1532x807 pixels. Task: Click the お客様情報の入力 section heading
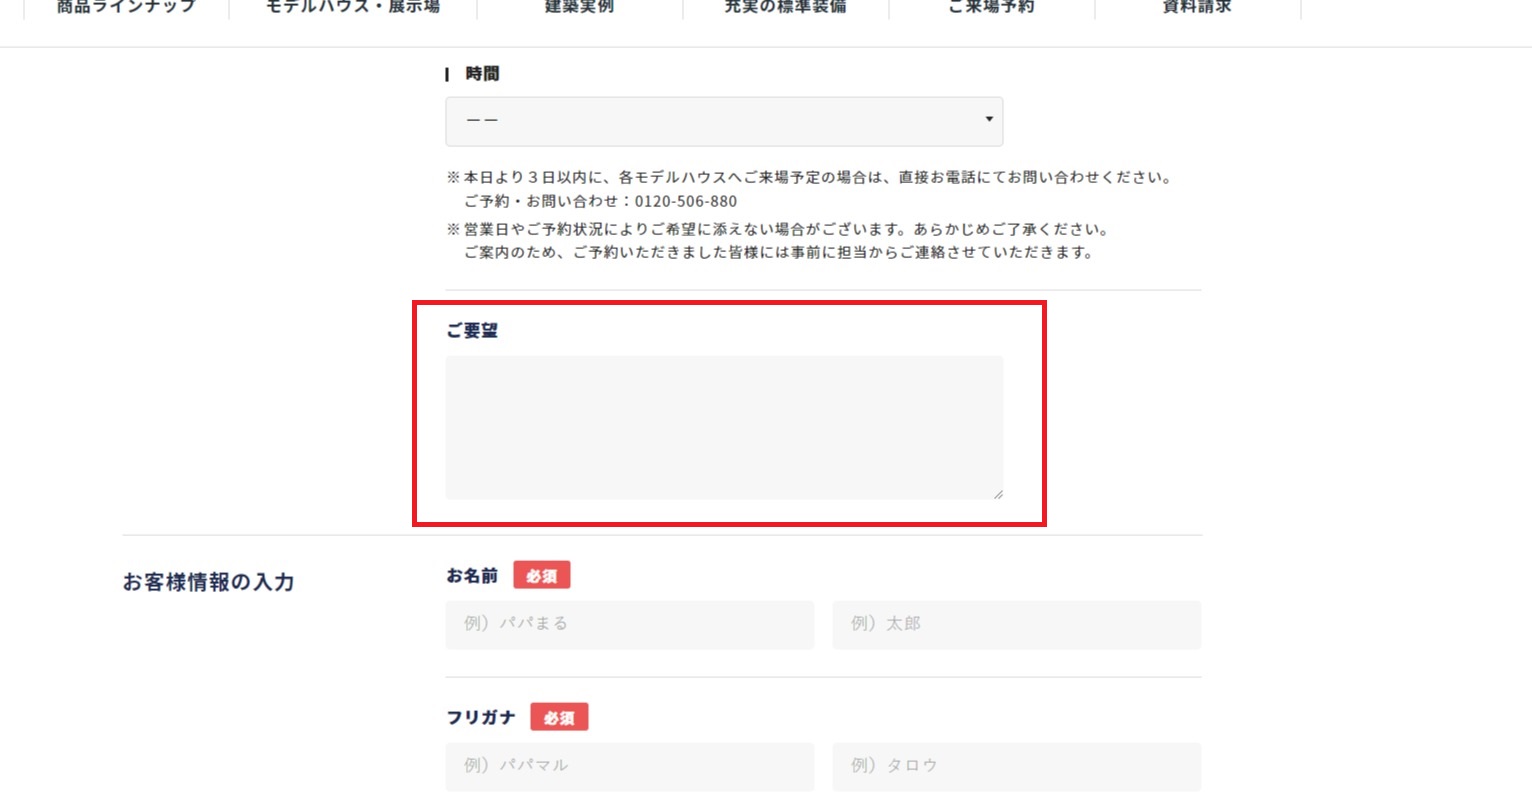(x=208, y=582)
